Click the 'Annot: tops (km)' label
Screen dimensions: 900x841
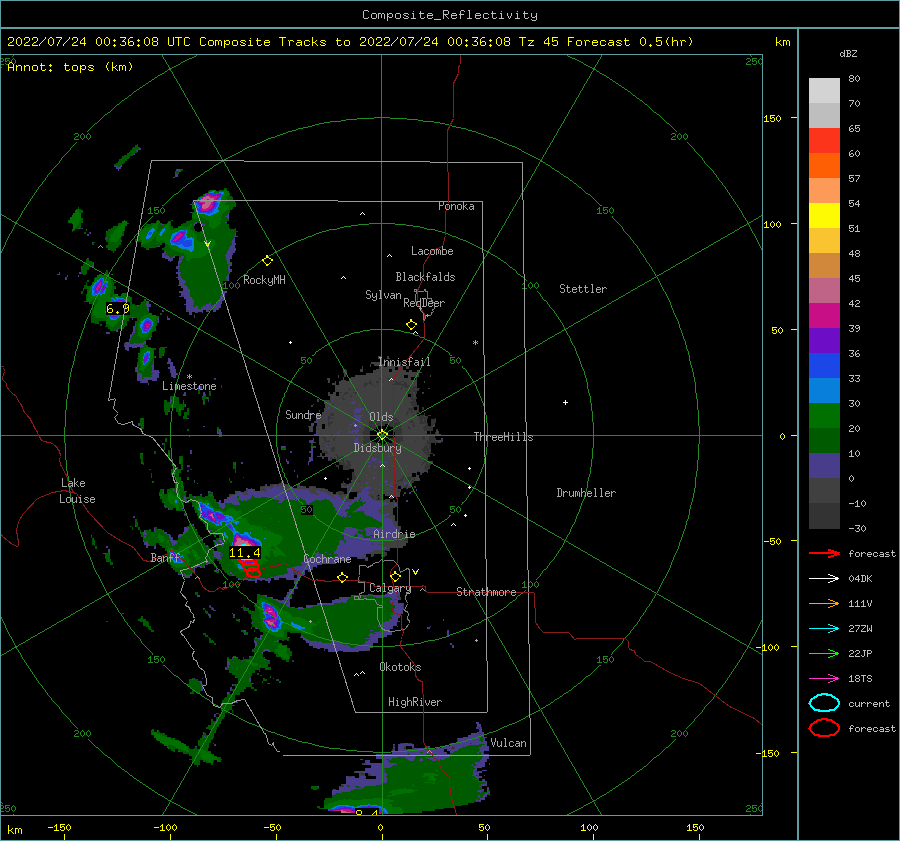[x=70, y=67]
